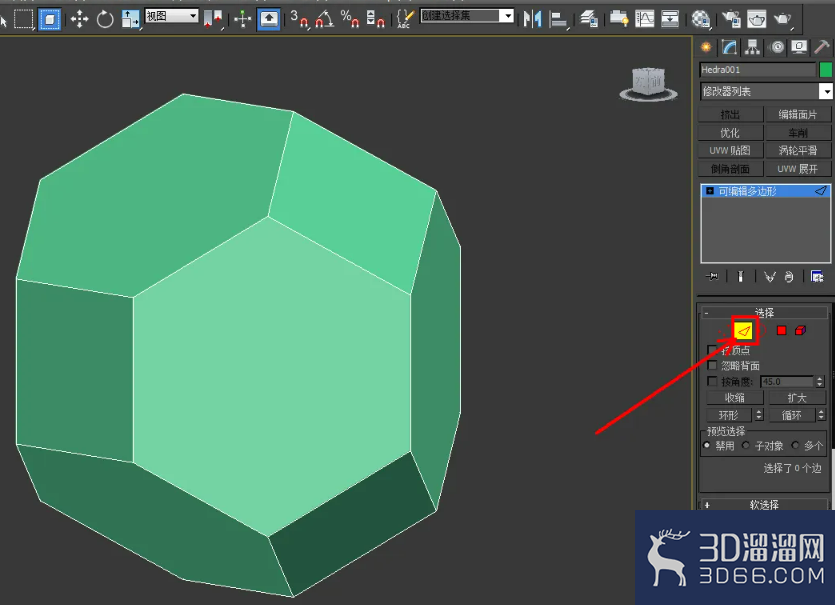Select the 多个 radio button

[795, 445]
